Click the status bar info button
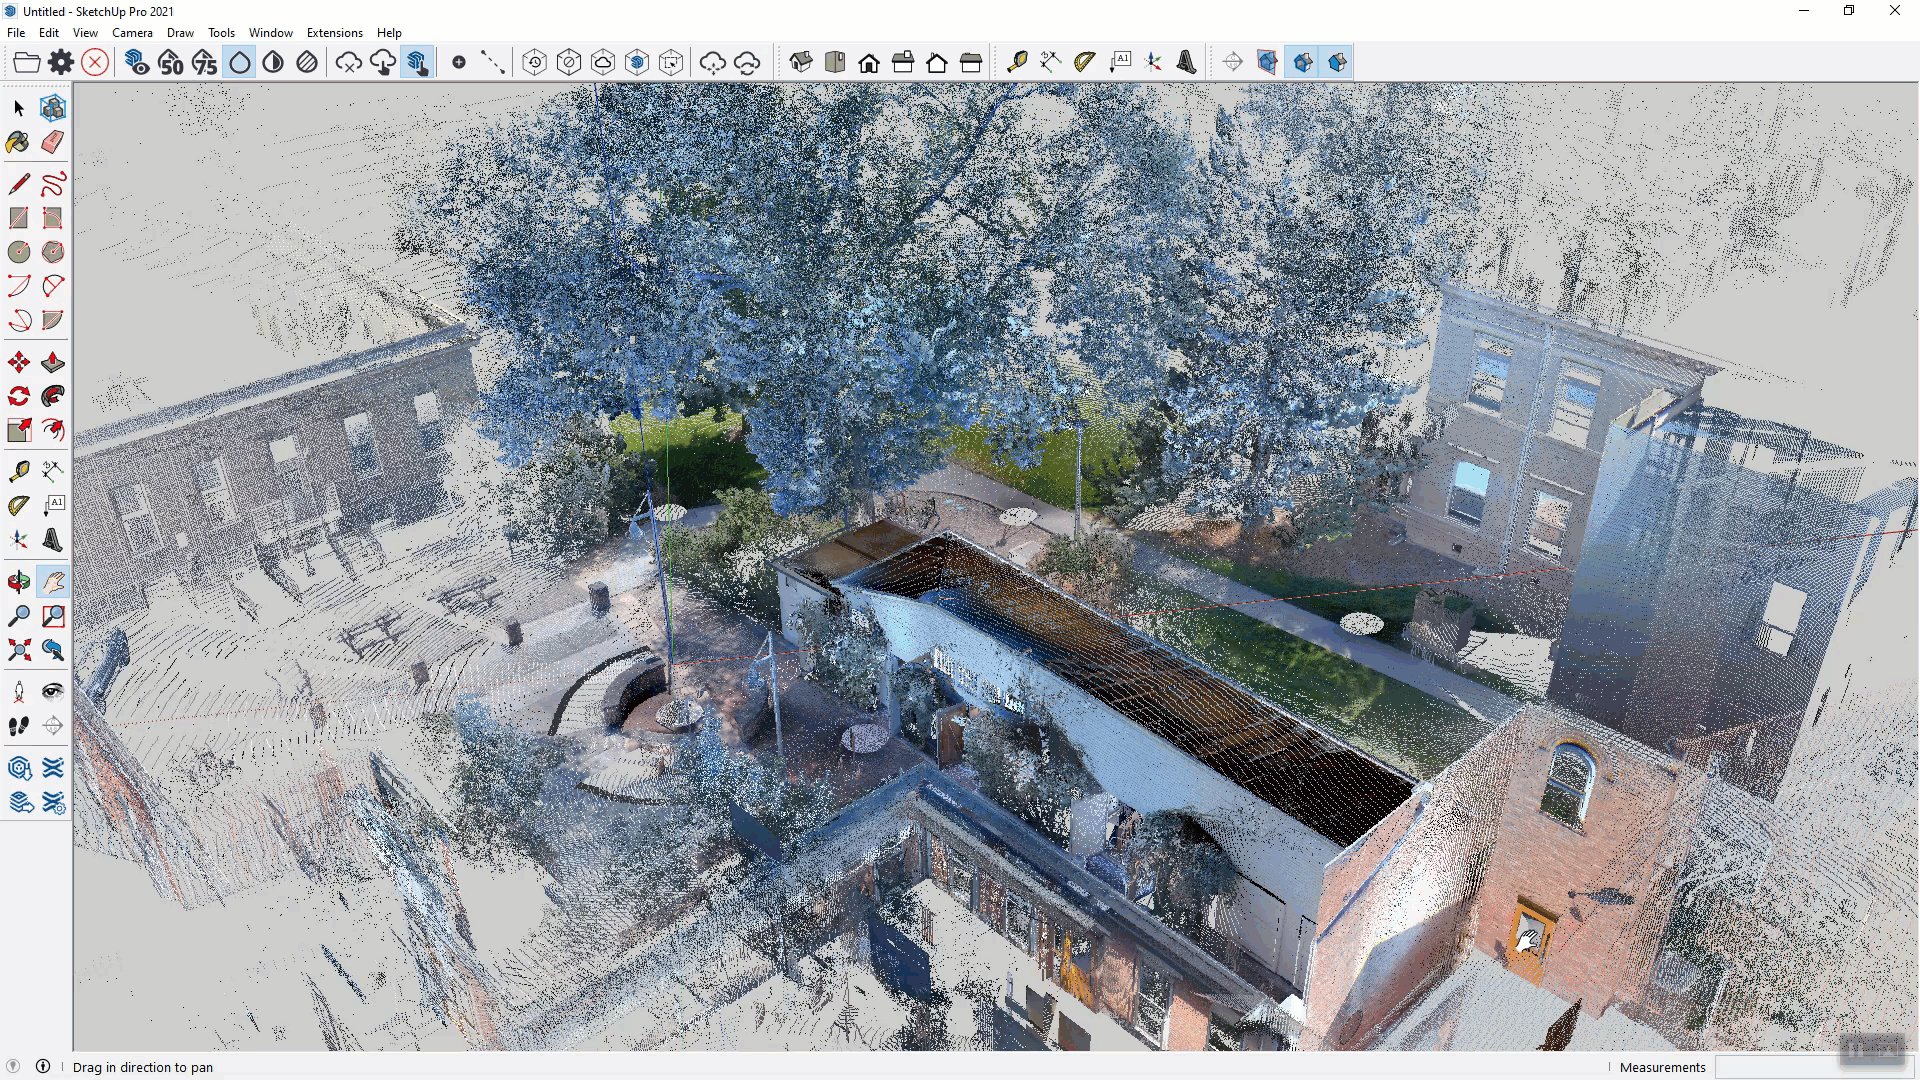Screen dimensions: 1920x1080 (44, 1067)
